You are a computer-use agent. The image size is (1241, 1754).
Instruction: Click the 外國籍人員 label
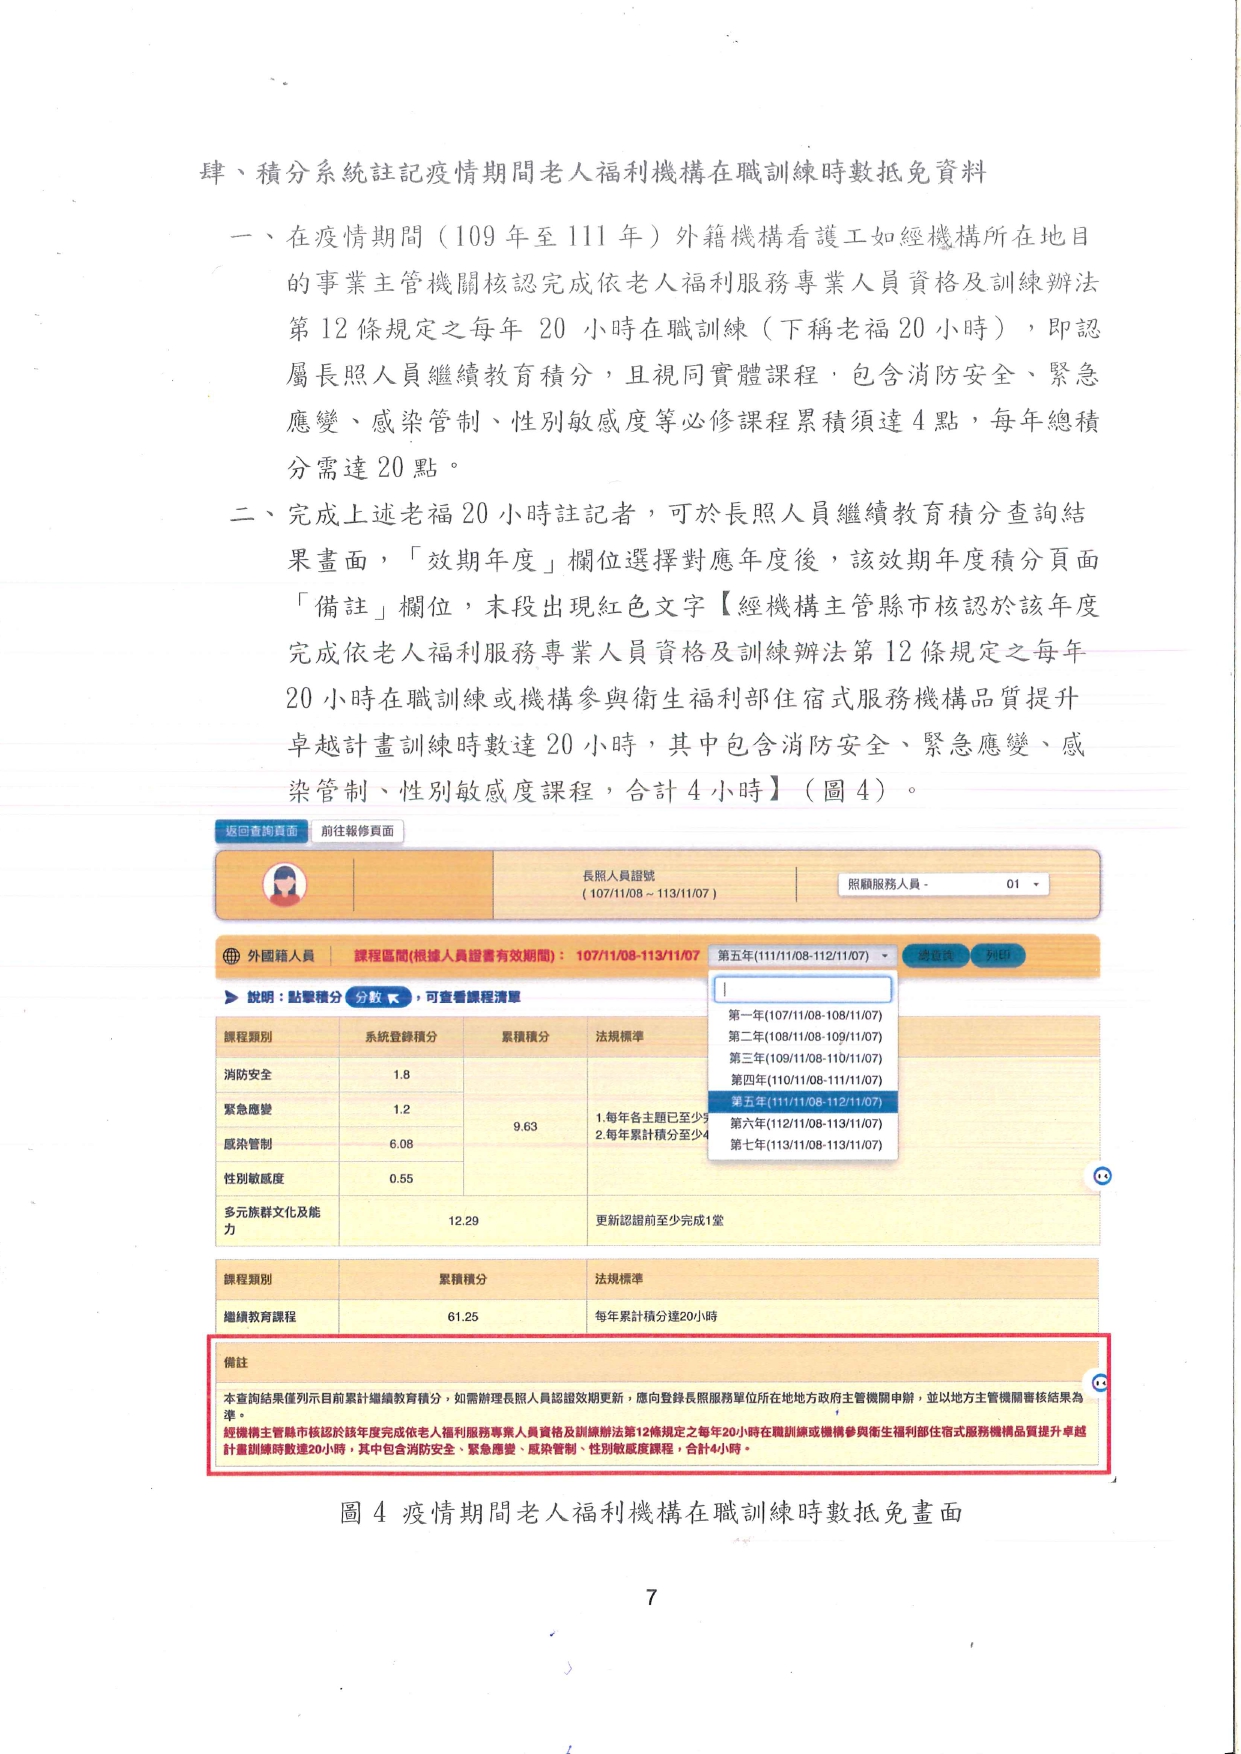click(281, 956)
